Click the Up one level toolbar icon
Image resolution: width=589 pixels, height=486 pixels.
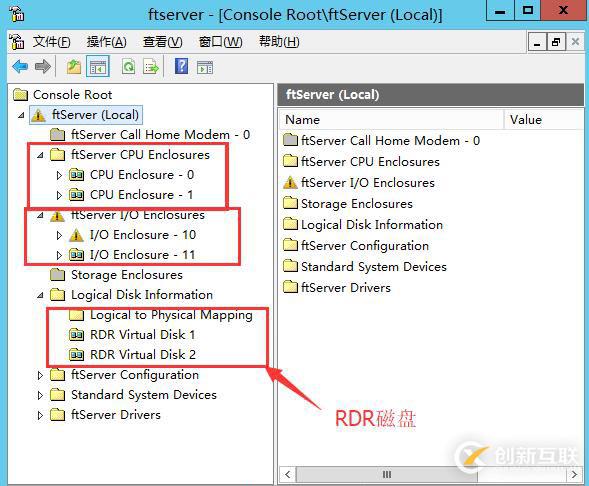click(x=74, y=67)
